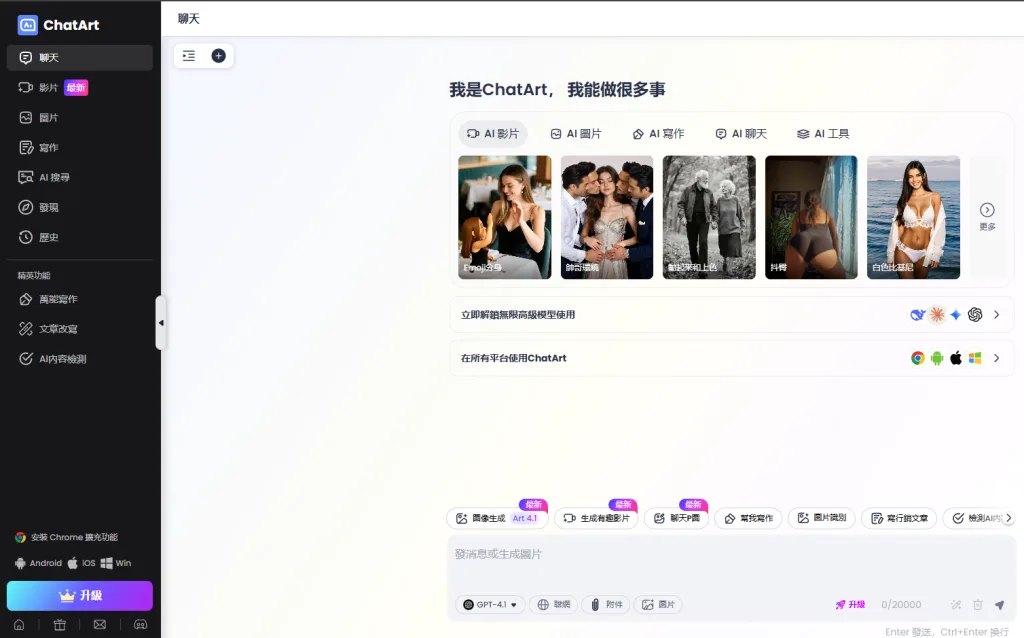Image resolution: width=1024 pixels, height=638 pixels.
Task: Click the gradient 升級 upgrade button
Action: (80, 596)
